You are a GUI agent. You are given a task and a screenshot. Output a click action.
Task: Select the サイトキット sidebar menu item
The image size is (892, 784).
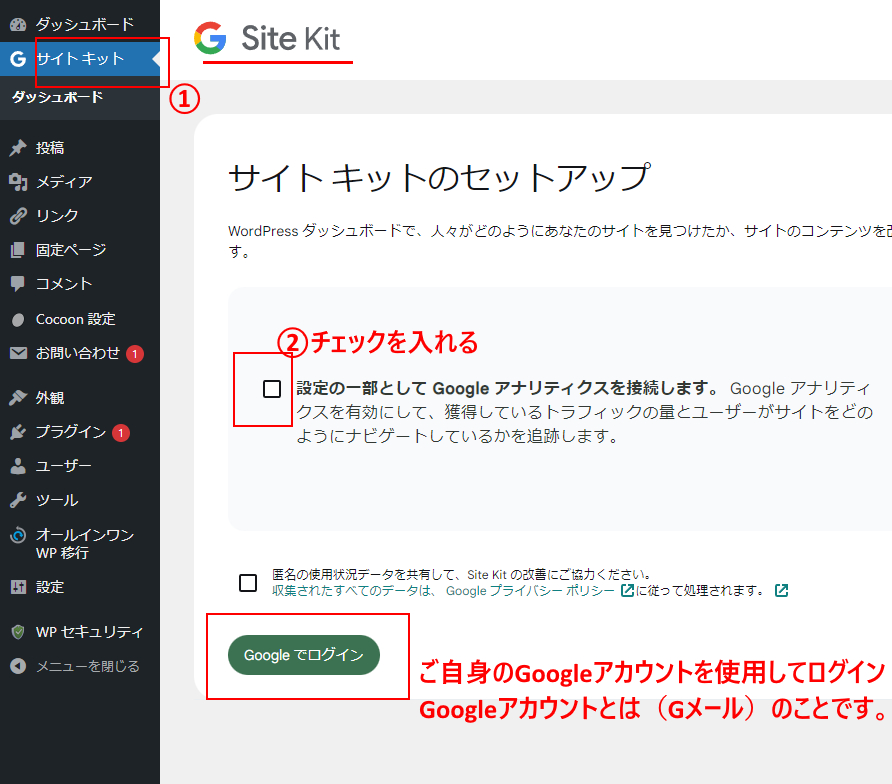[80, 60]
